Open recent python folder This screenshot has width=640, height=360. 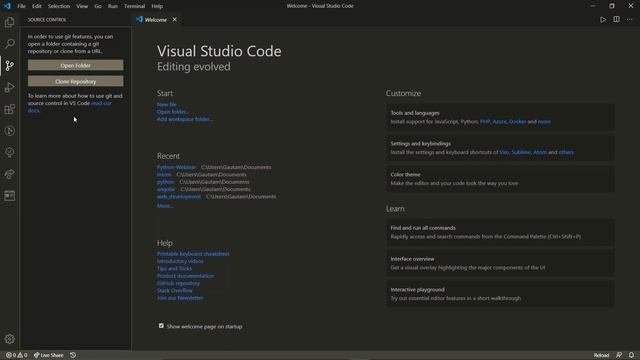[165, 182]
